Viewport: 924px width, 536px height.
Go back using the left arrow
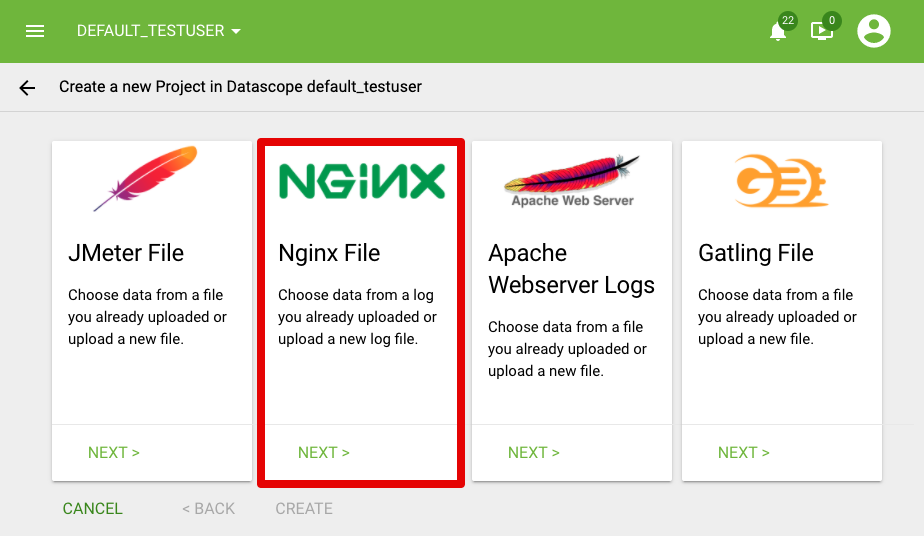pos(27,88)
